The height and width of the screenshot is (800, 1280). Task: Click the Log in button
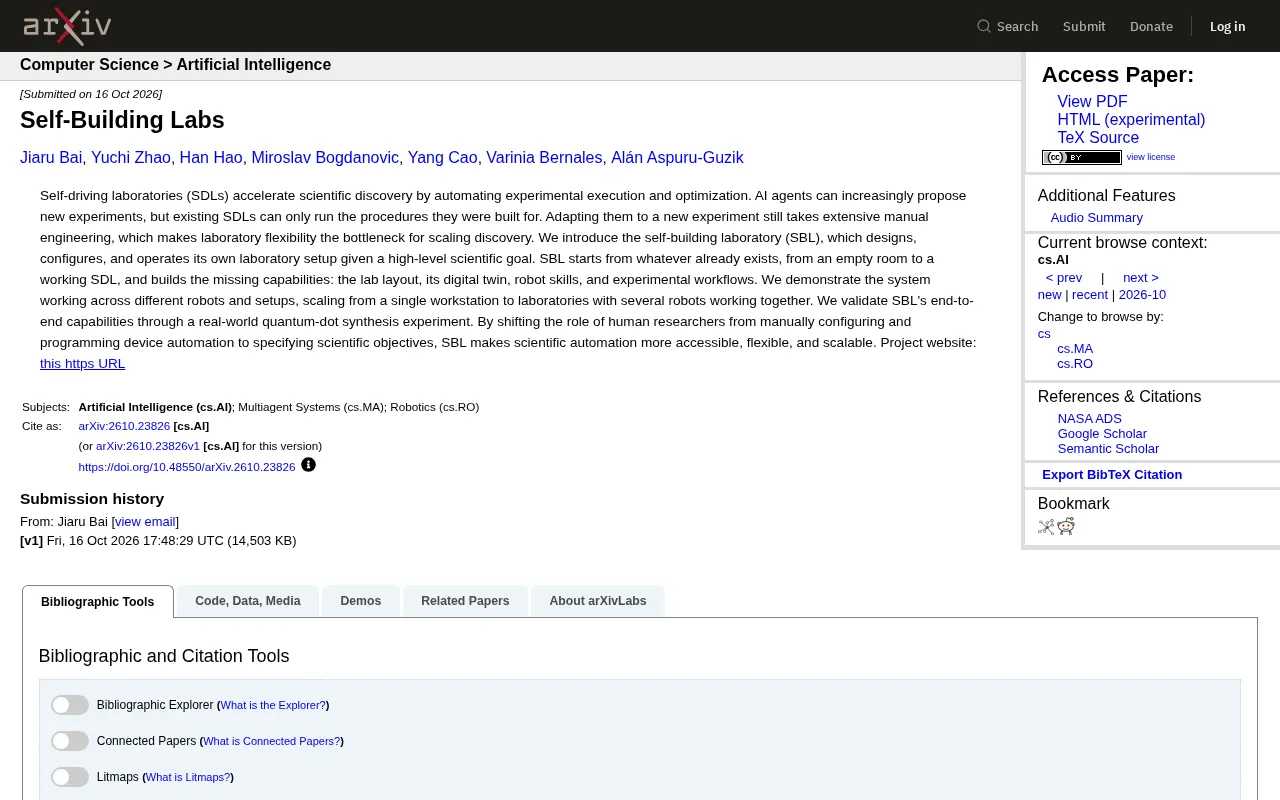click(1227, 26)
